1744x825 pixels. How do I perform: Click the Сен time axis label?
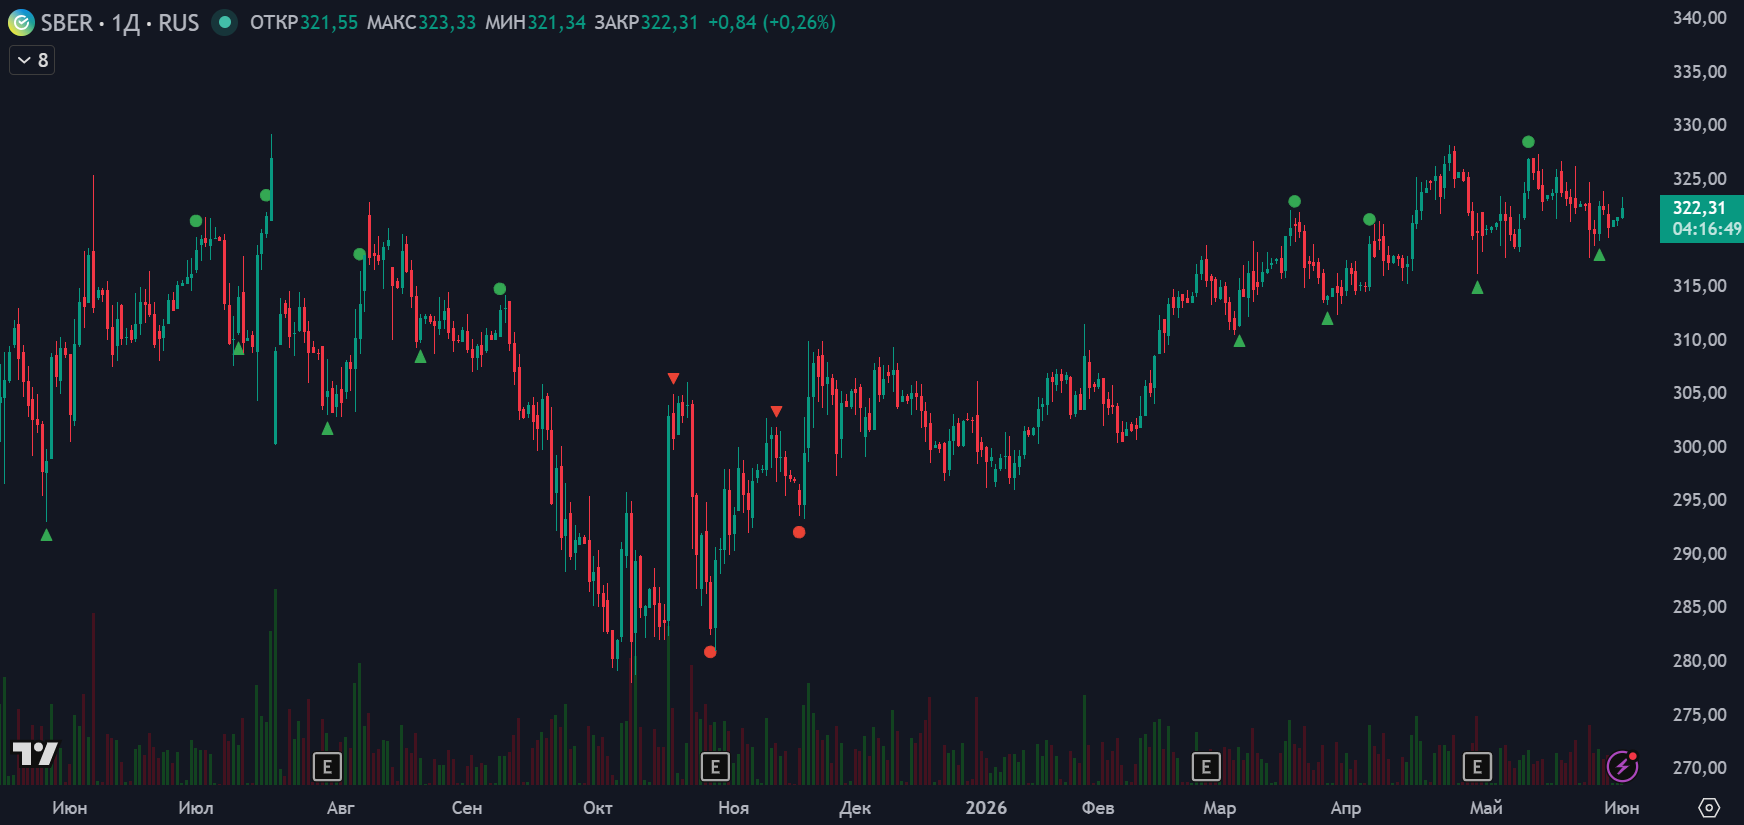pyautogui.click(x=467, y=808)
